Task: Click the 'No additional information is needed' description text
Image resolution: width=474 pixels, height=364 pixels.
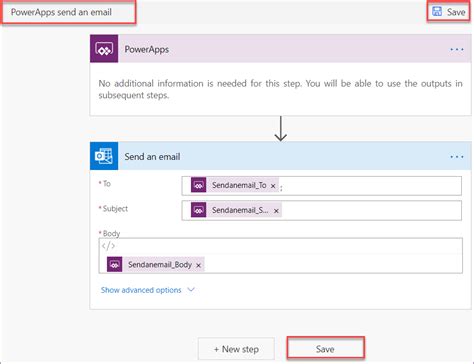Action: tap(280, 89)
